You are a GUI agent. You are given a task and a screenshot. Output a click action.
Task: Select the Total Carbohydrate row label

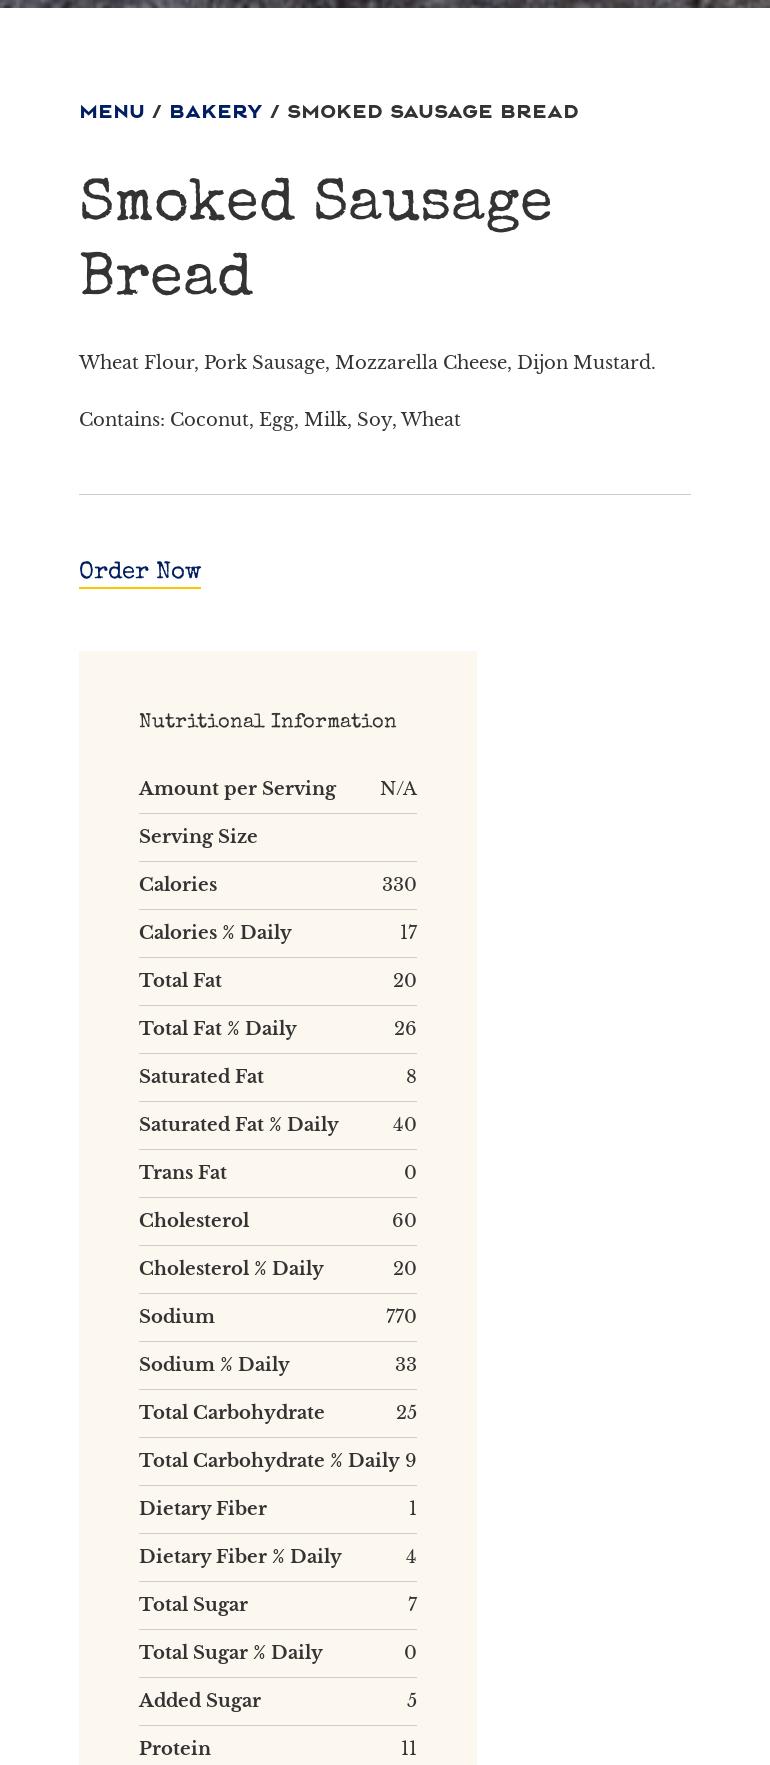pyautogui.click(x=231, y=1413)
